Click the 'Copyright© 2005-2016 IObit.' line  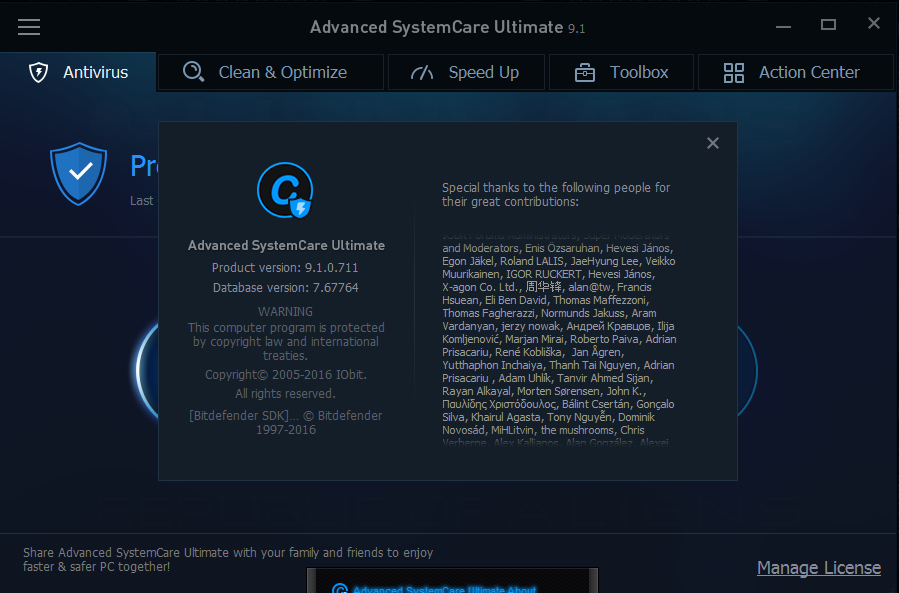286,375
